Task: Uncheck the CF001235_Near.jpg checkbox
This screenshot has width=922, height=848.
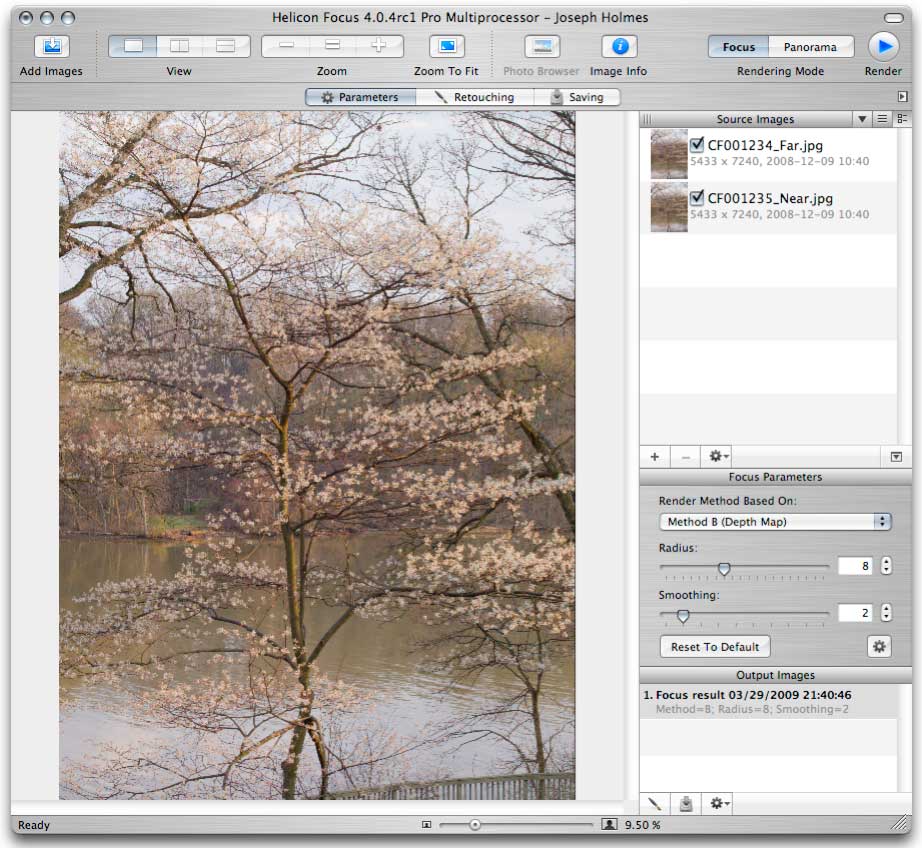Action: pyautogui.click(x=697, y=198)
